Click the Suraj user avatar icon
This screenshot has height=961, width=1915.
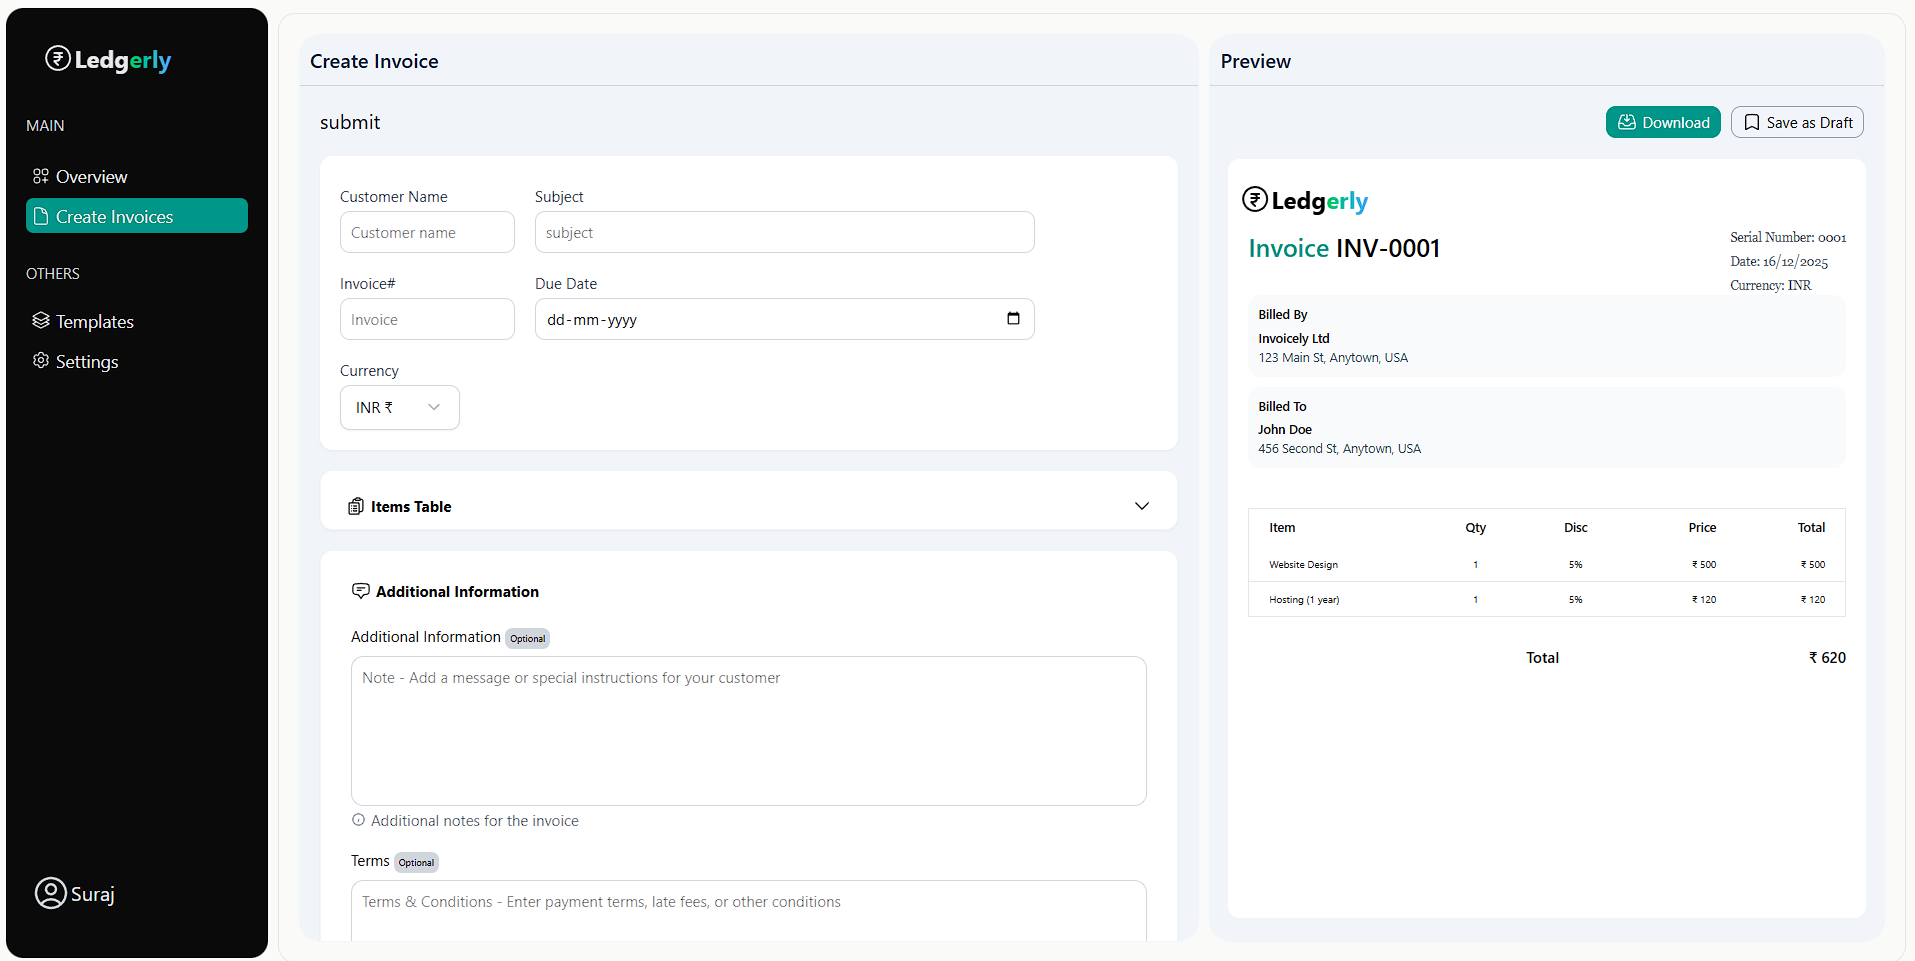coord(50,893)
